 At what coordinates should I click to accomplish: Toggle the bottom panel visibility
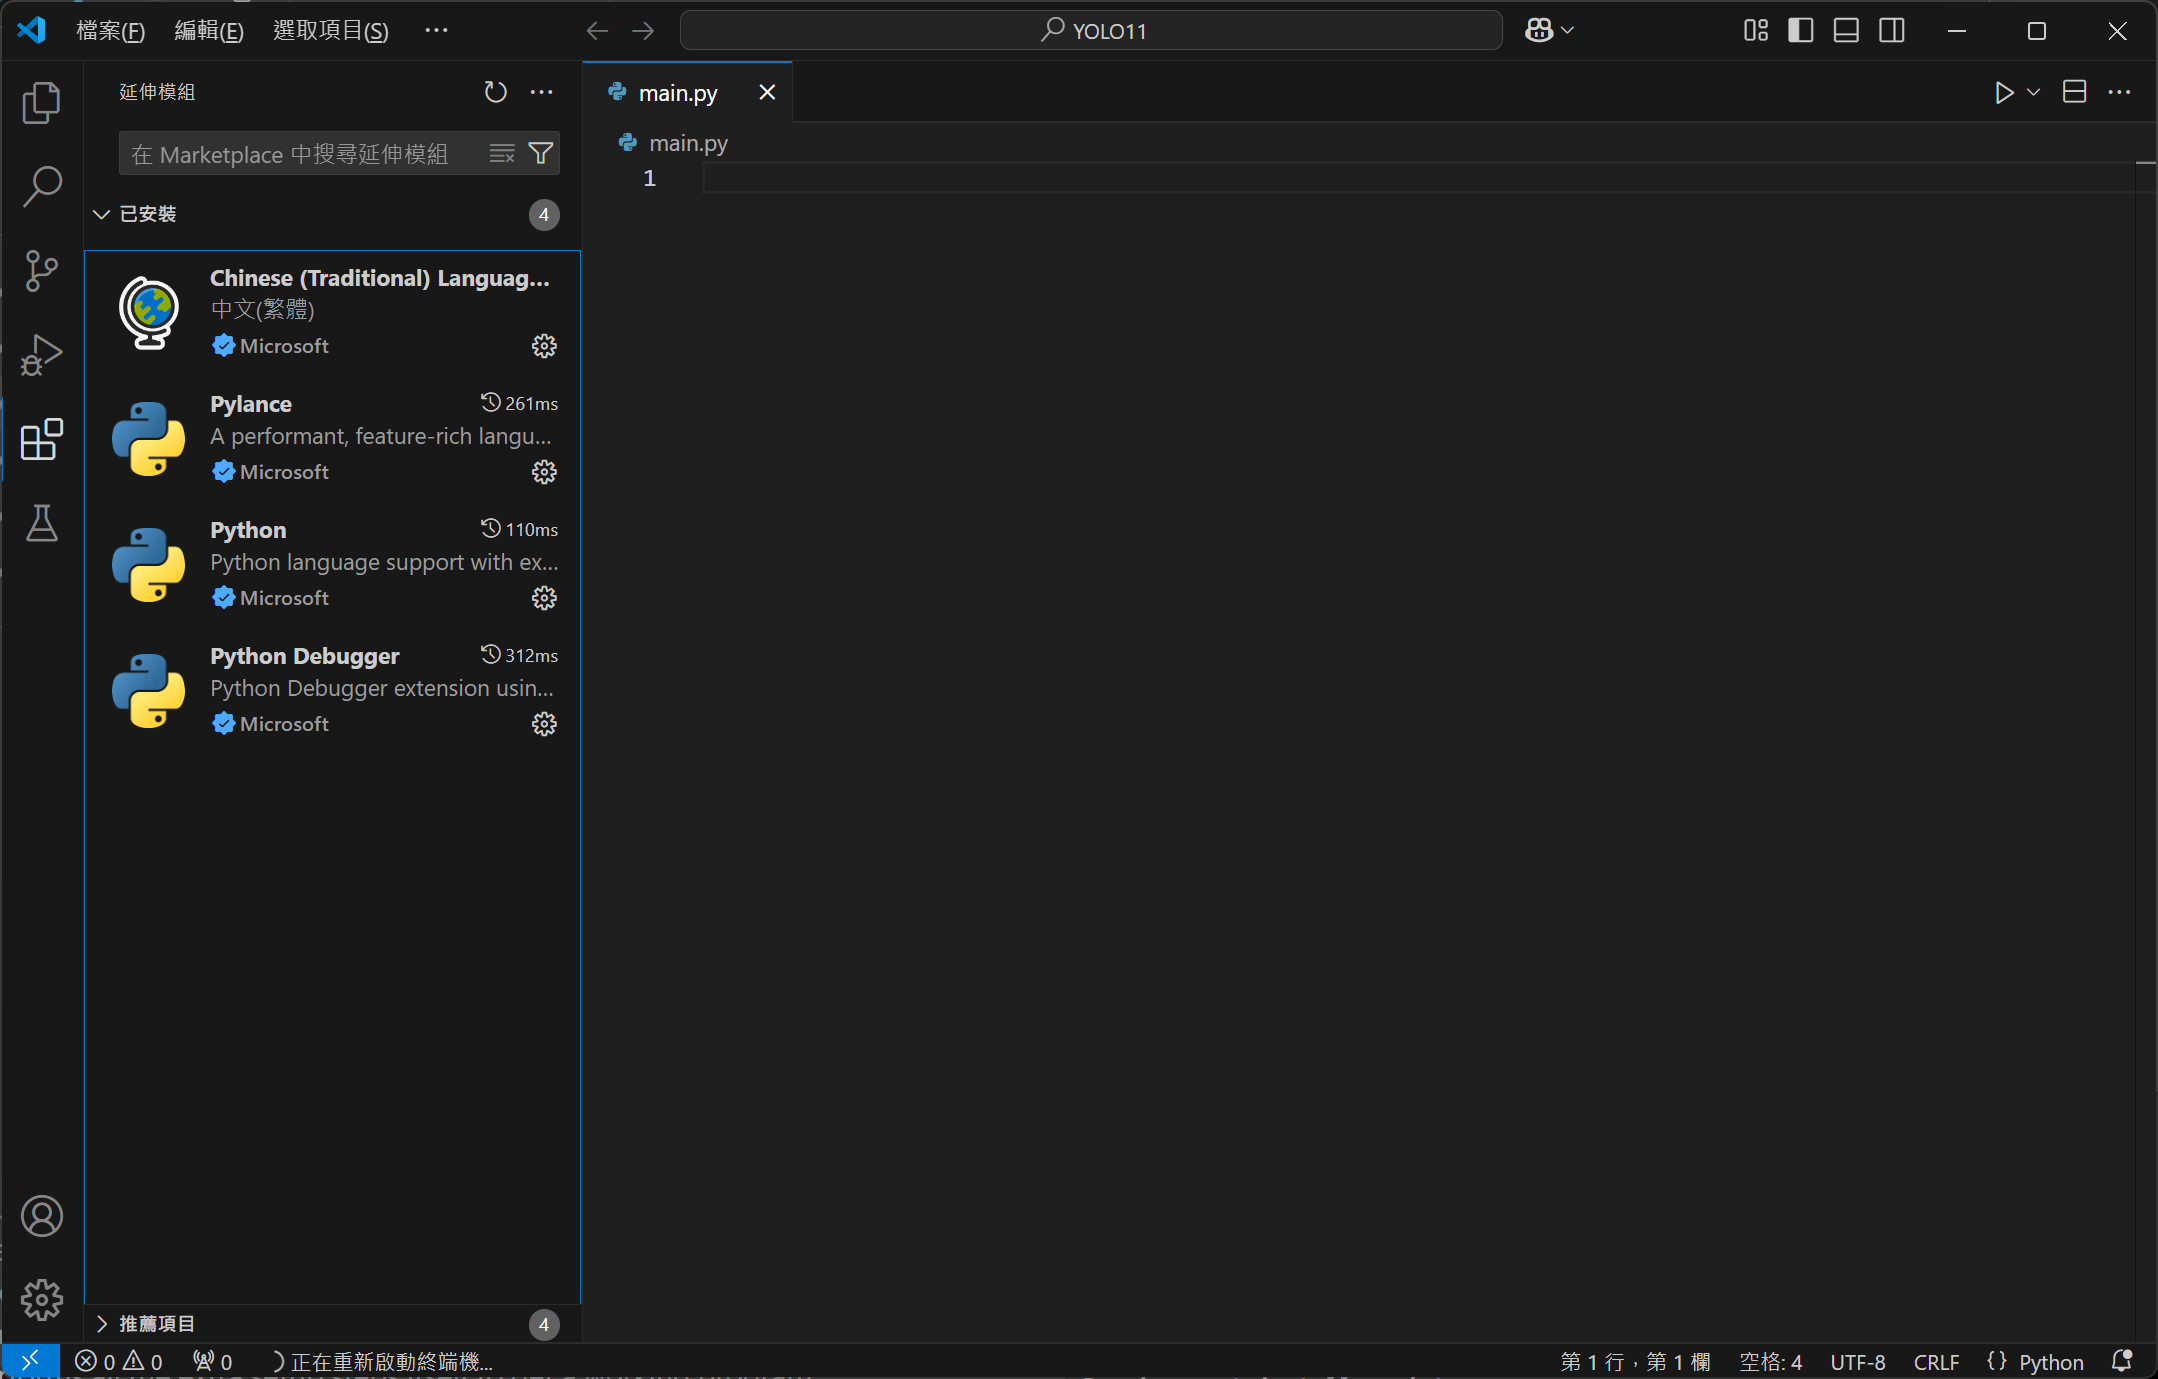pos(1846,31)
